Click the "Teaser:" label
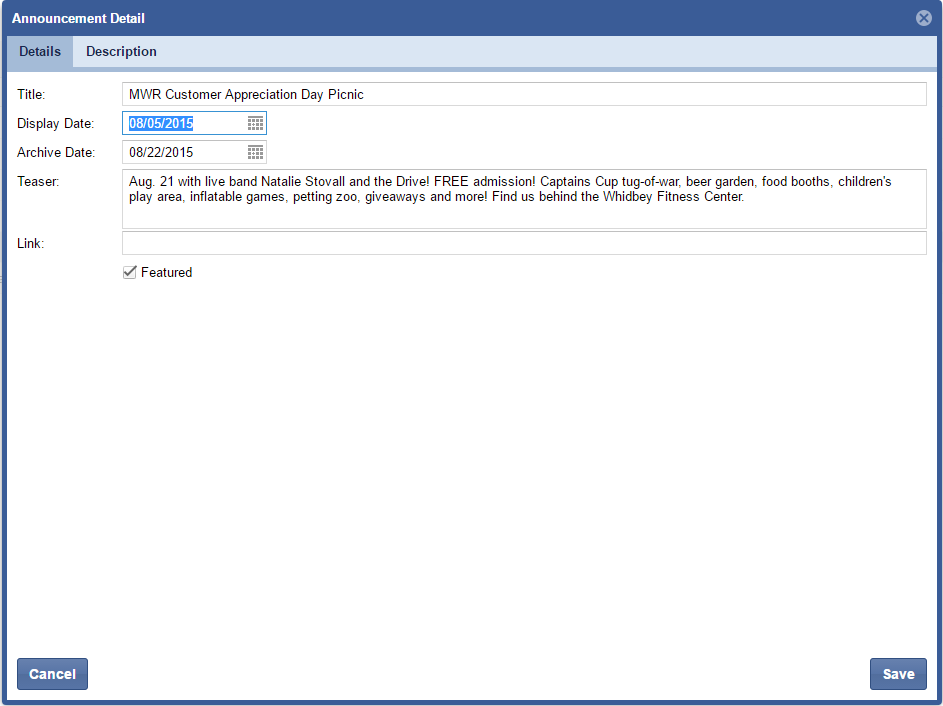 (38, 181)
